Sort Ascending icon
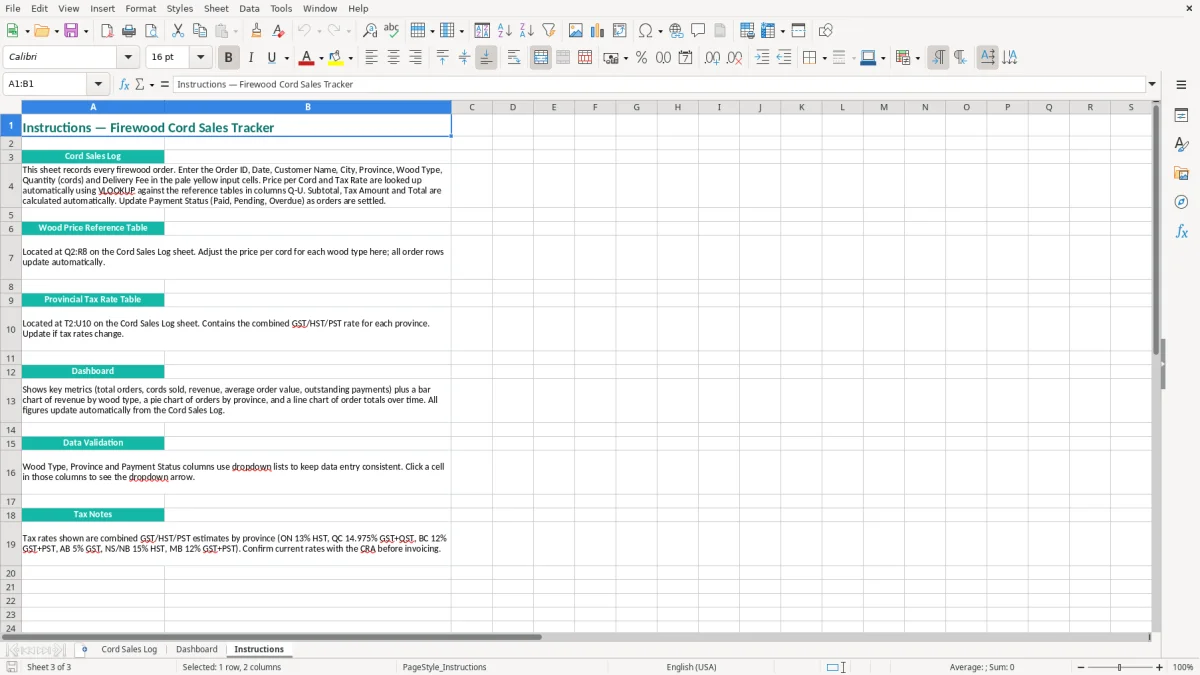The width and height of the screenshot is (1200, 675). [x=504, y=31]
